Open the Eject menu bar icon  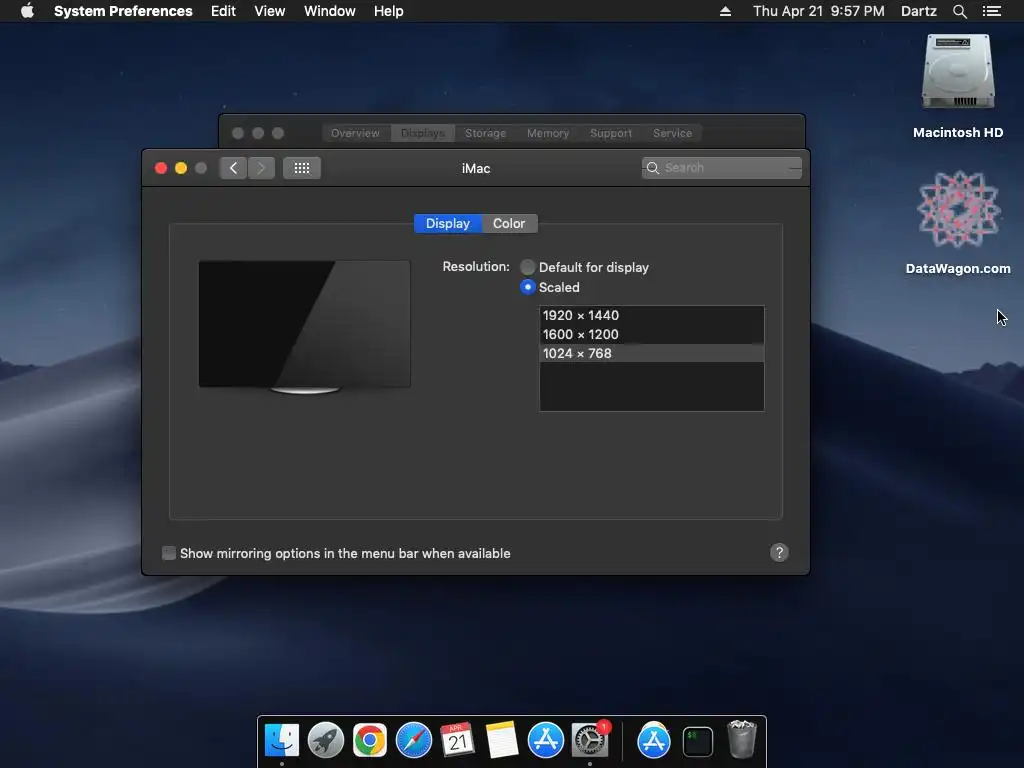pyautogui.click(x=725, y=11)
